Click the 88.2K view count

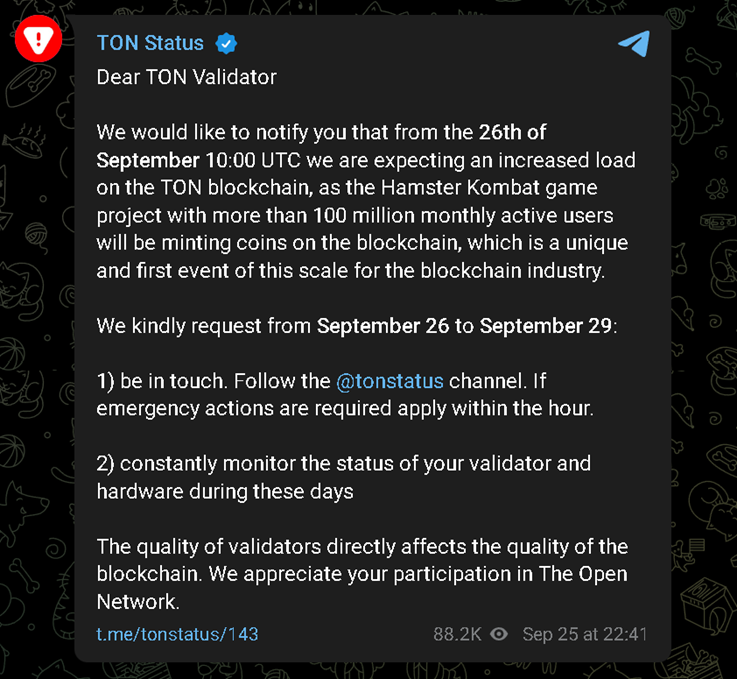click(457, 634)
